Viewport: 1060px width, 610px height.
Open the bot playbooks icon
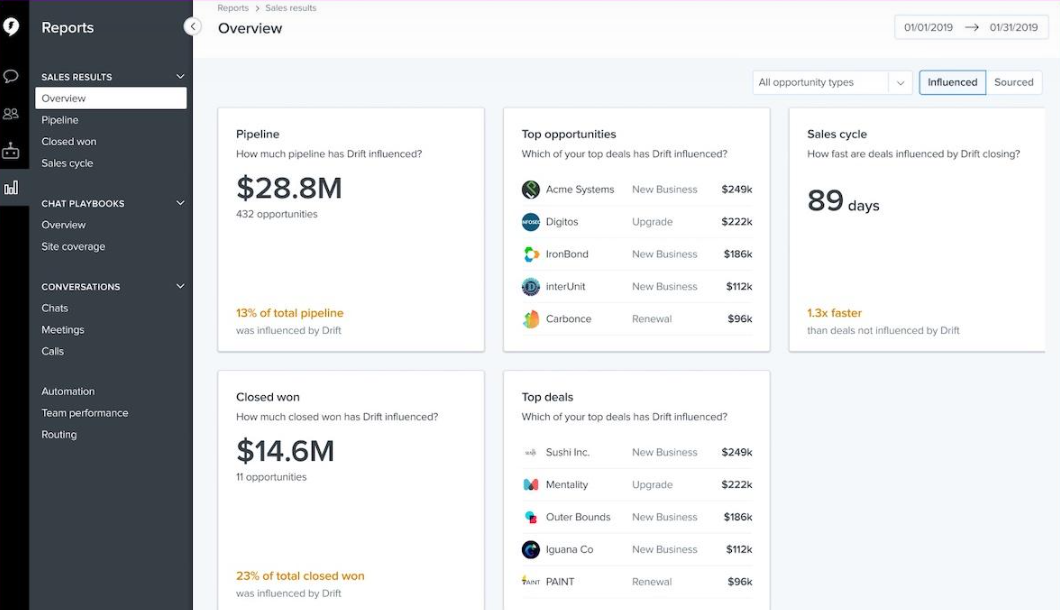11,151
